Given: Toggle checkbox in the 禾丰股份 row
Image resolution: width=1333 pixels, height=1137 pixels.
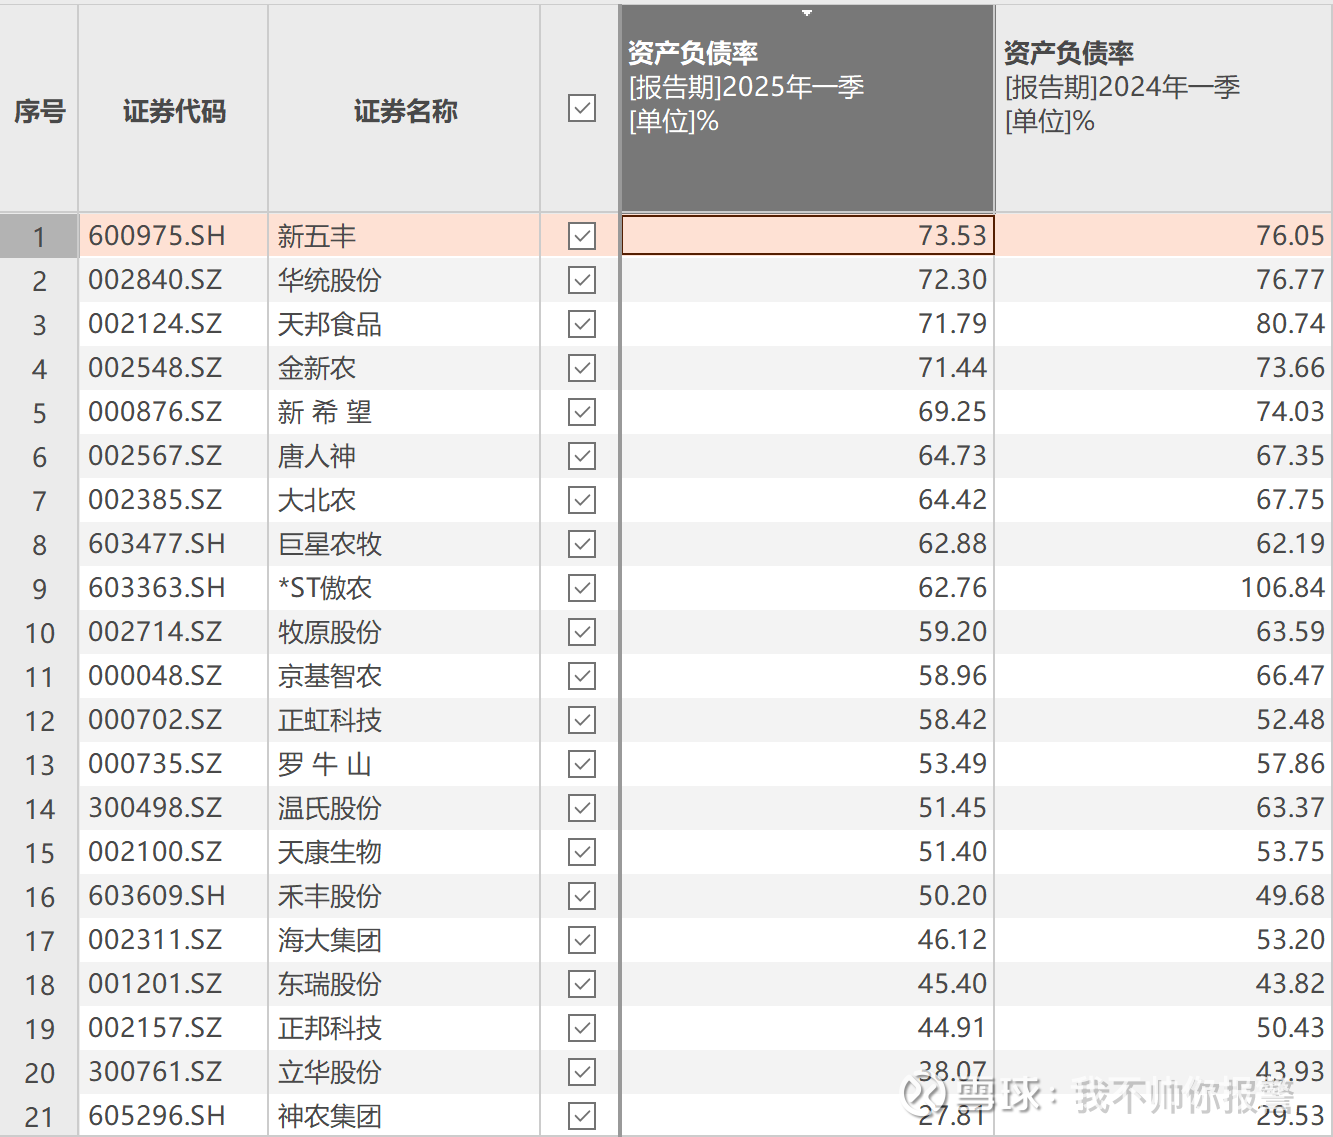Looking at the screenshot, I should (x=581, y=896).
